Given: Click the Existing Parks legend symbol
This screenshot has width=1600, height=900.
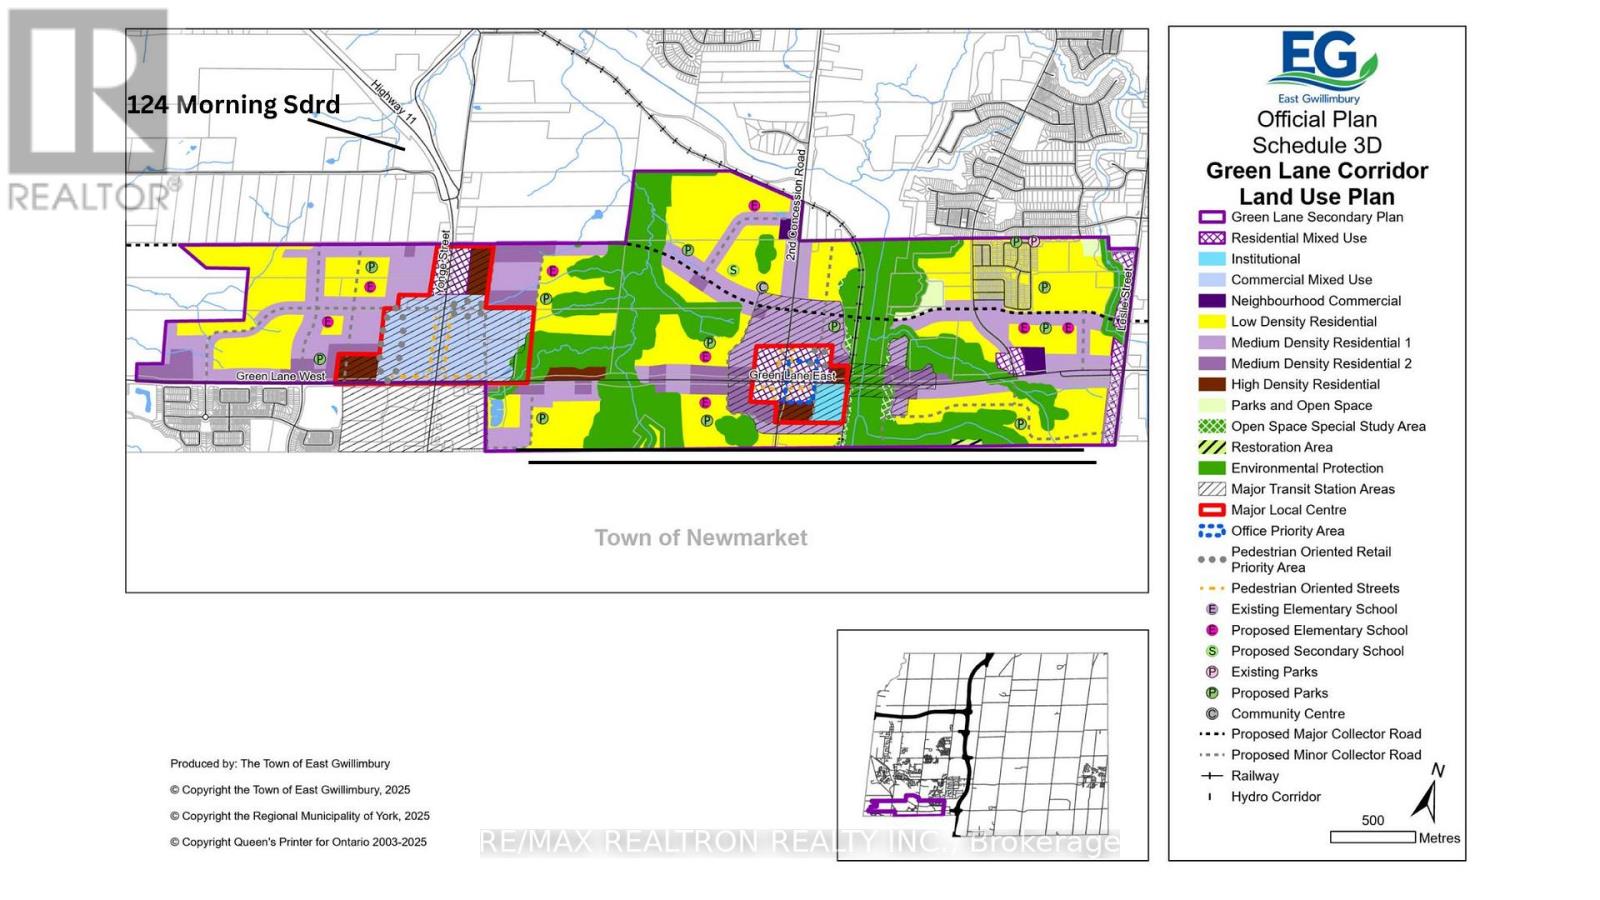Looking at the screenshot, I should 1212,672.
